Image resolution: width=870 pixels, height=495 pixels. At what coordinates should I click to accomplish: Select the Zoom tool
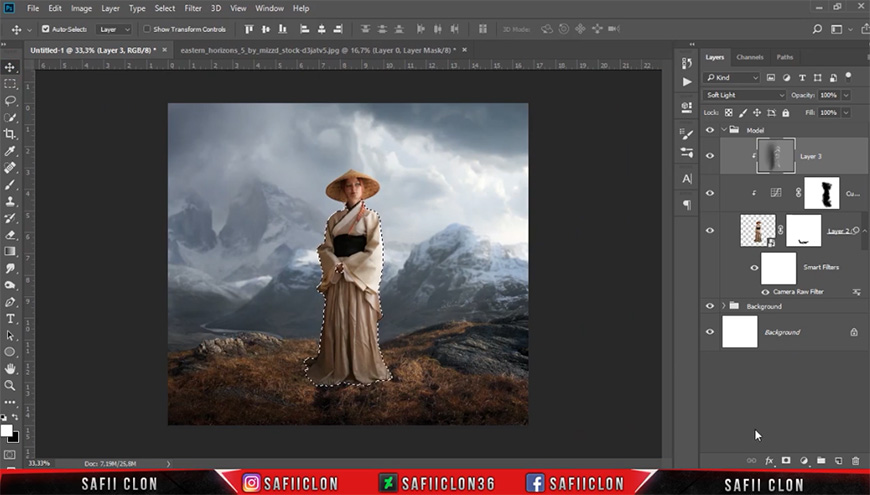tap(10, 385)
